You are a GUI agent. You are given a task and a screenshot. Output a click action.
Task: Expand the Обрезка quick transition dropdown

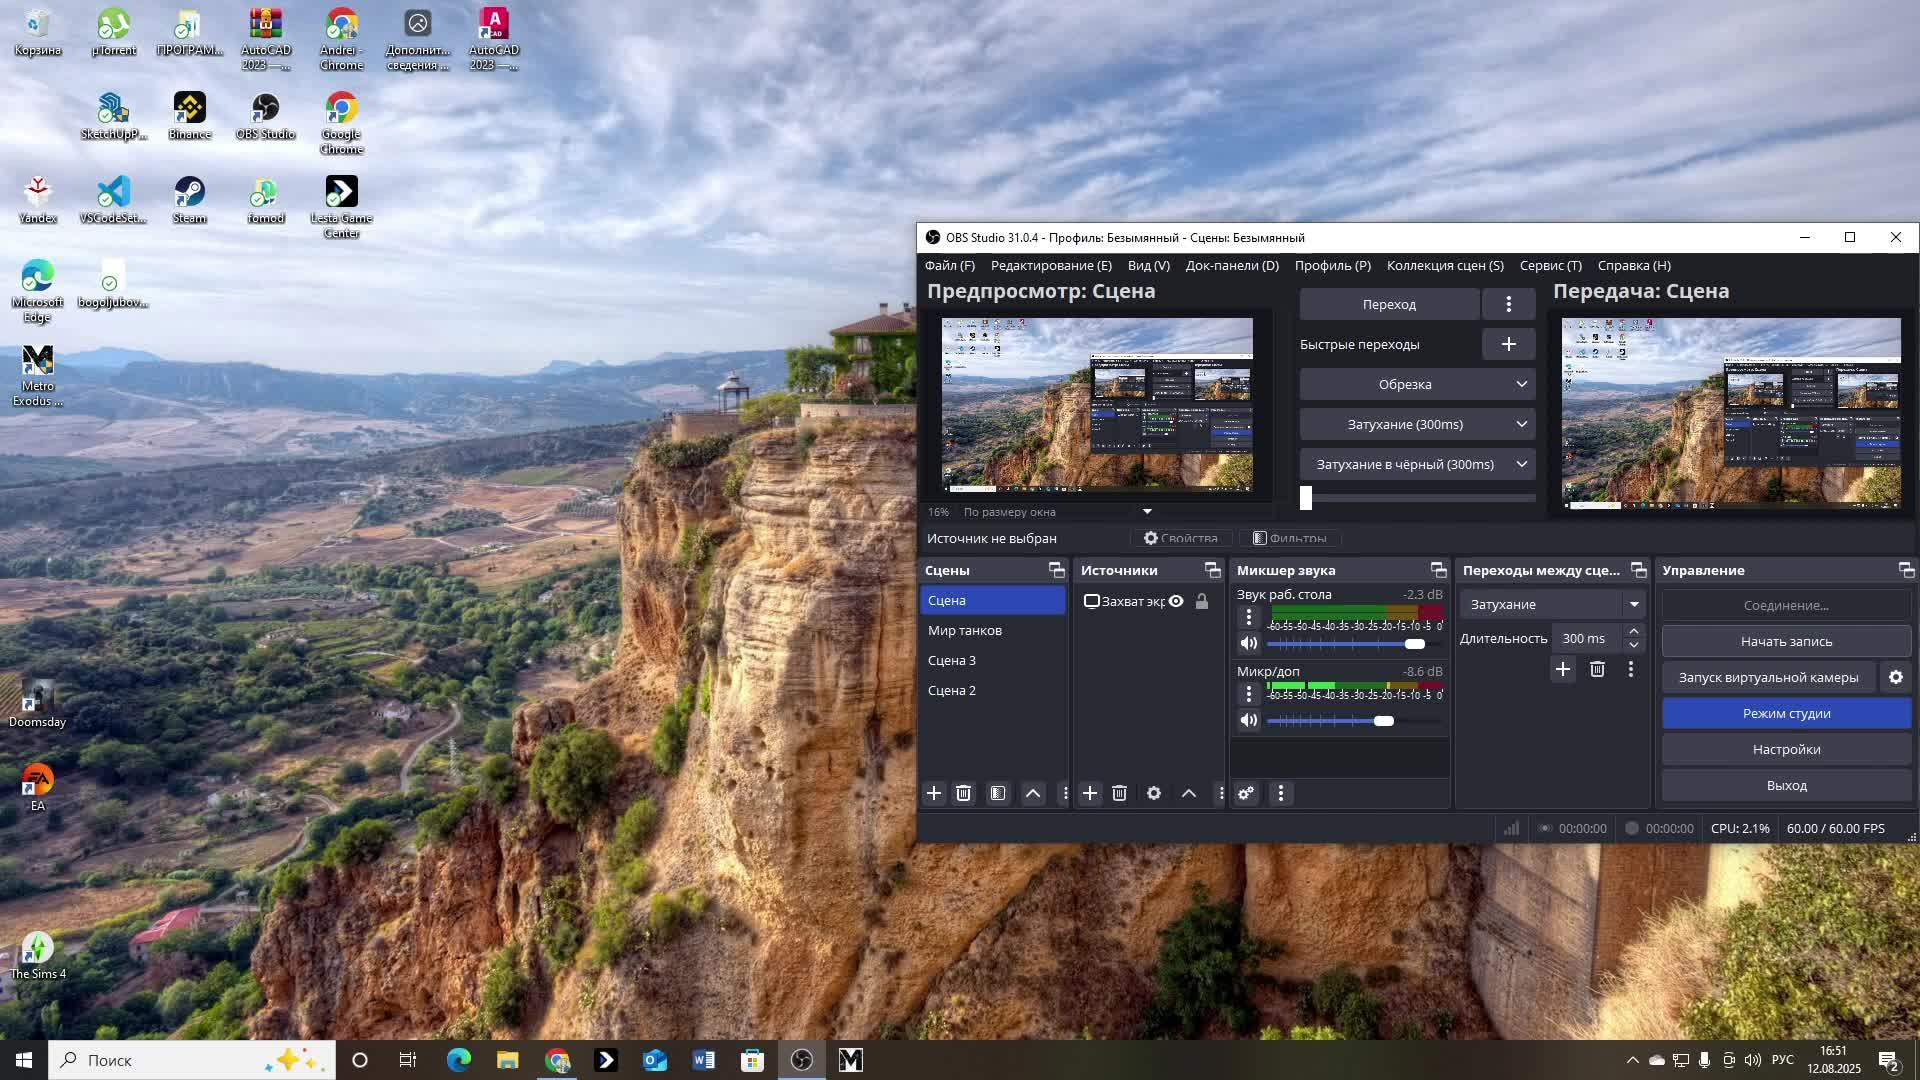coord(1521,384)
